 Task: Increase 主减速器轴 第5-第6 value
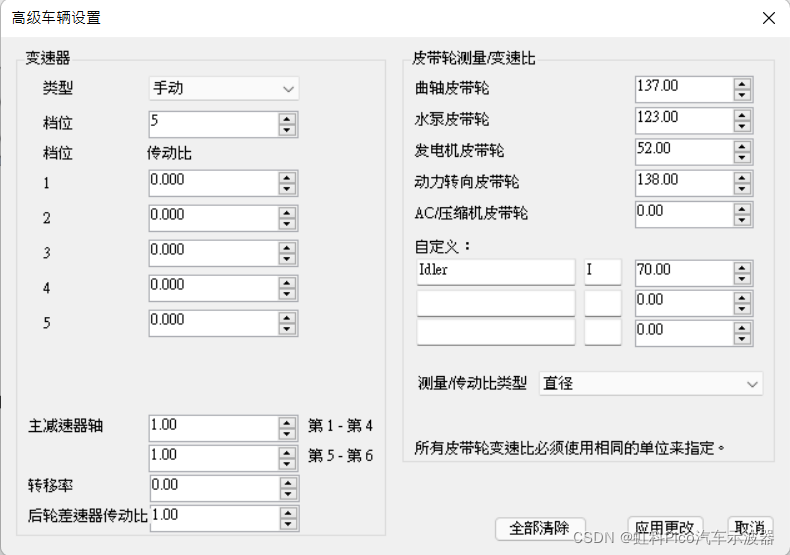point(287,453)
